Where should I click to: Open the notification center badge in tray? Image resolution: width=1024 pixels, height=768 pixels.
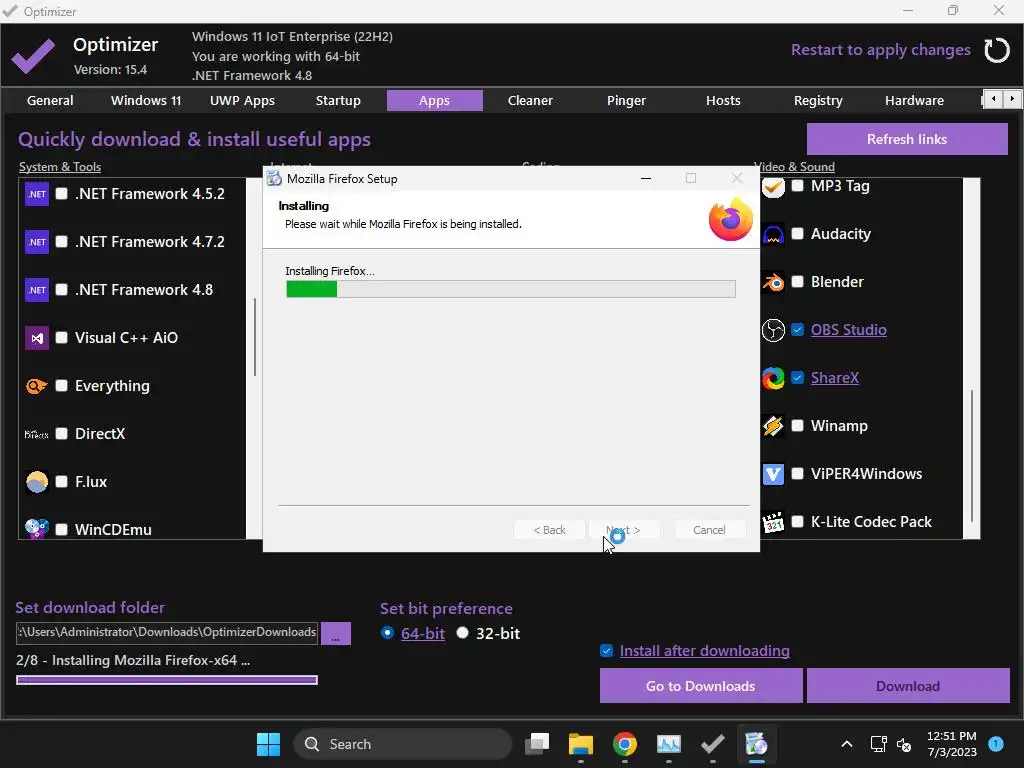click(996, 743)
